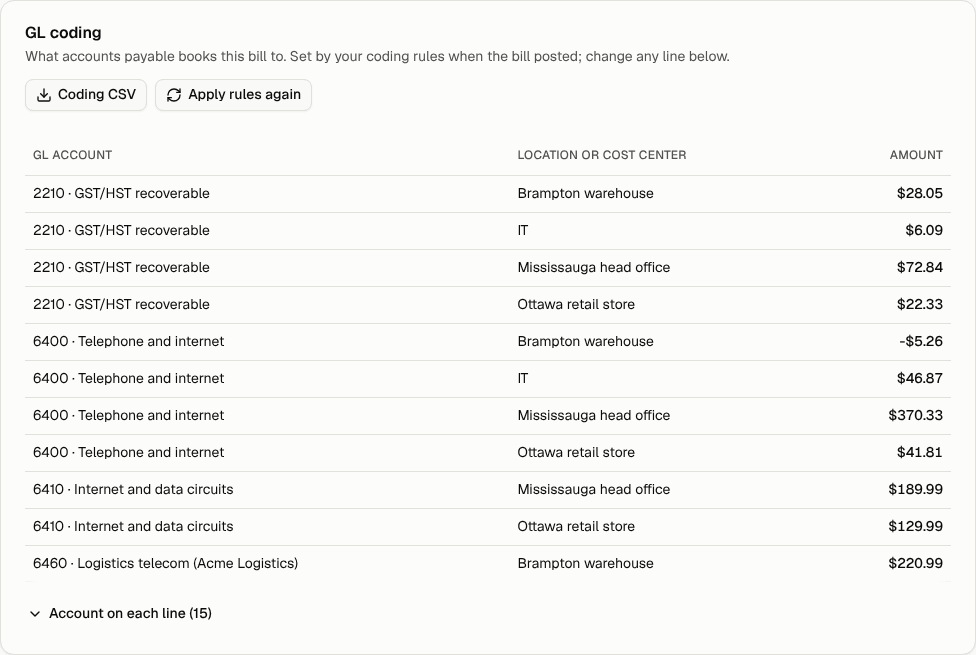976x655 pixels.
Task: Click the chevron next to Account on each line
Action: coord(35,614)
